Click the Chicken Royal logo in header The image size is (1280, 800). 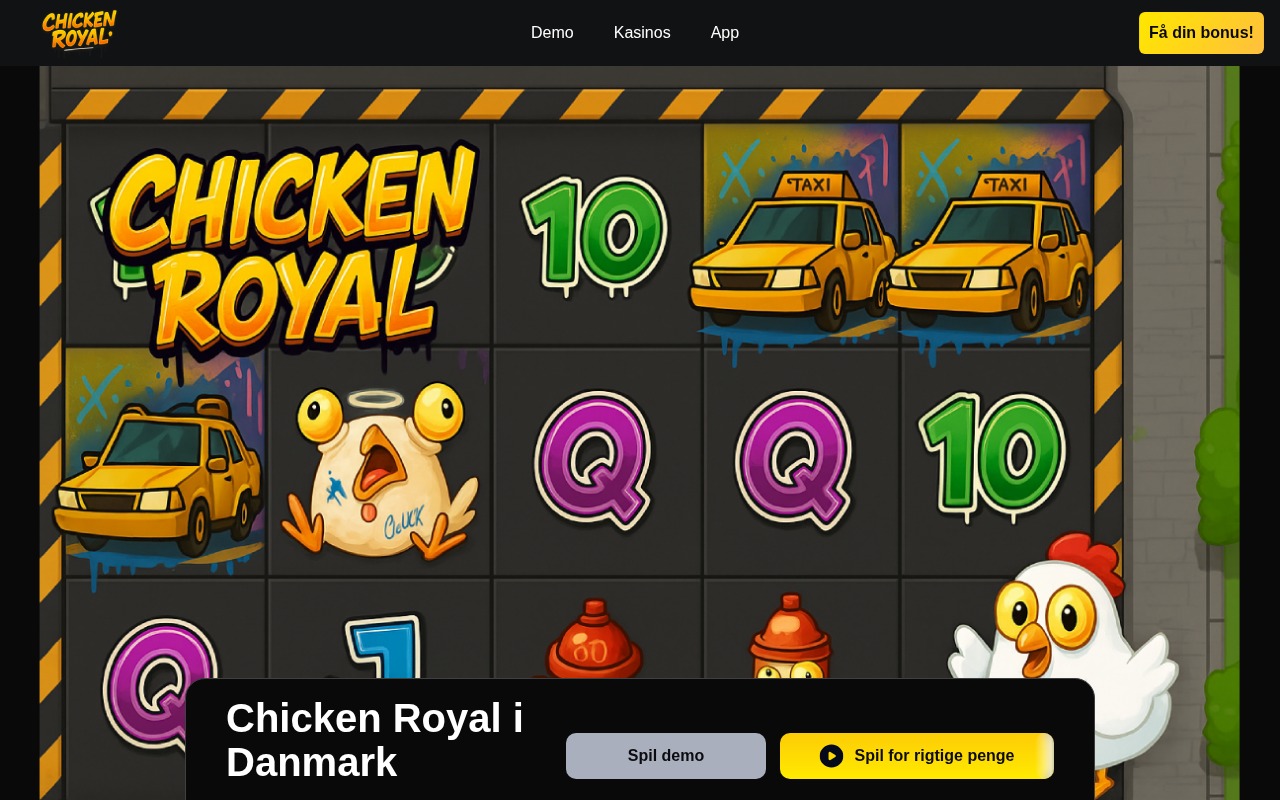tap(79, 30)
